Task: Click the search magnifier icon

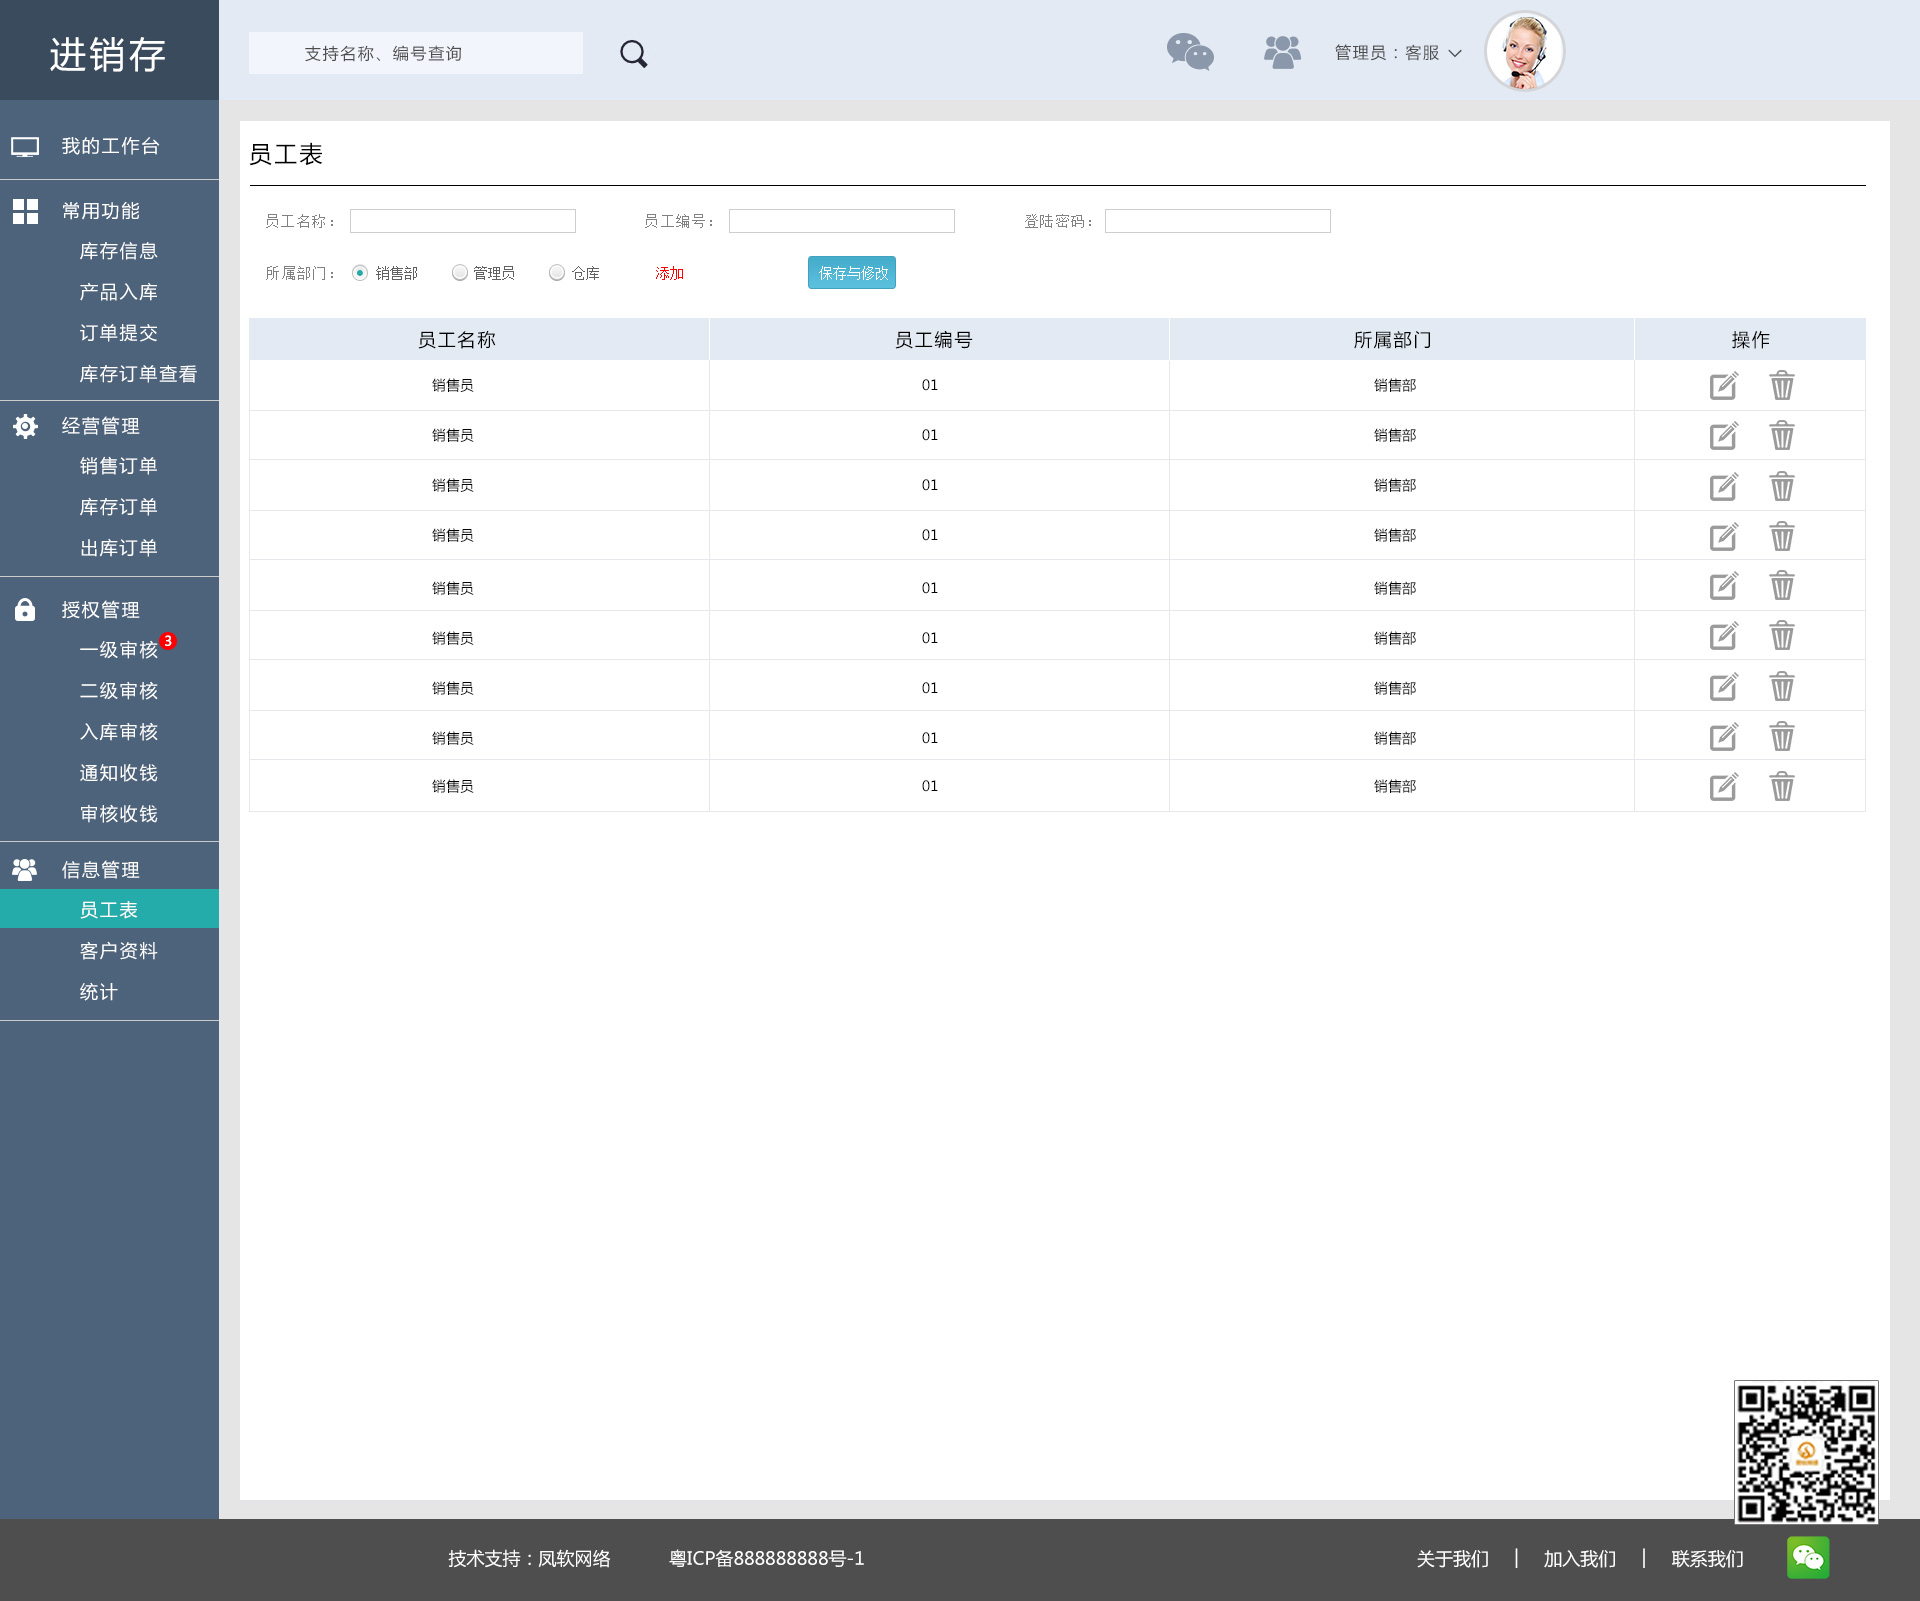Action: pos(633,54)
